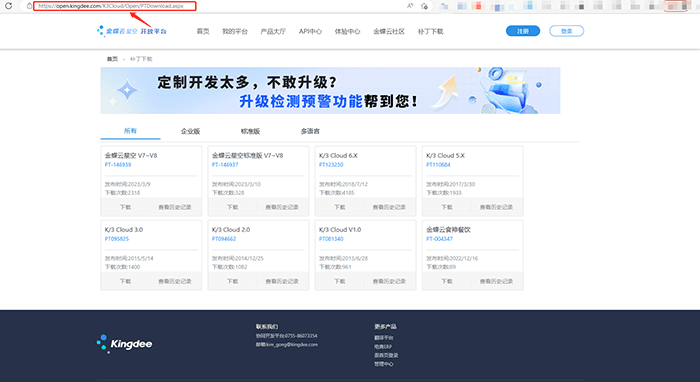700x382 pixels.
Task: Click the 首页 breadcrumb link
Action: 112,59
